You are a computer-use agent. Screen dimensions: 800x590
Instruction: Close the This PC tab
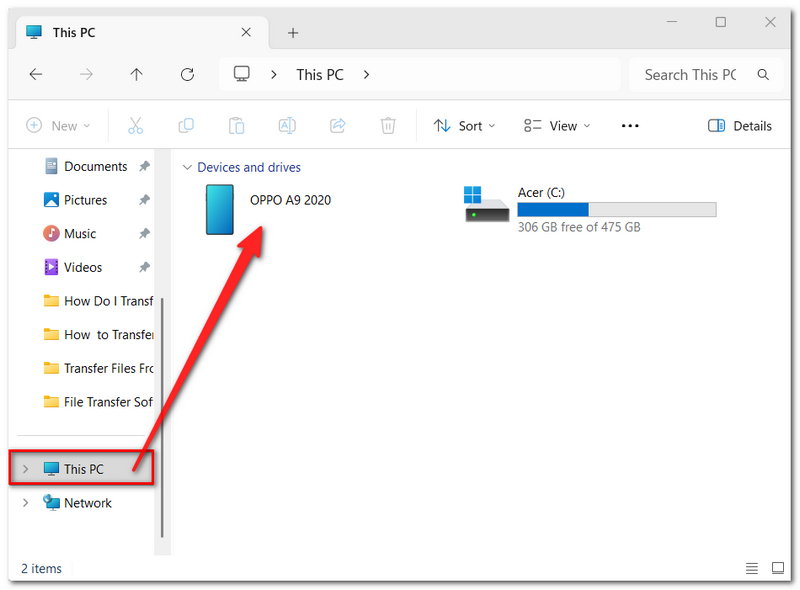(246, 33)
